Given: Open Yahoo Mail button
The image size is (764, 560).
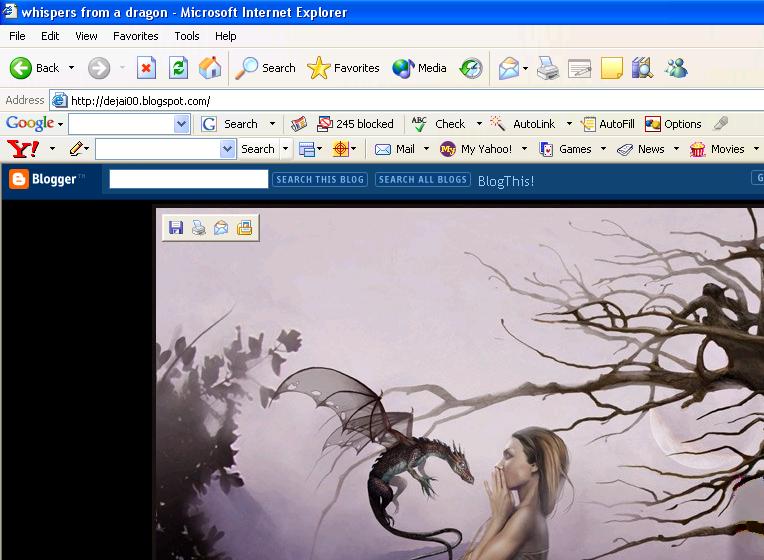Looking at the screenshot, I should click(x=395, y=149).
